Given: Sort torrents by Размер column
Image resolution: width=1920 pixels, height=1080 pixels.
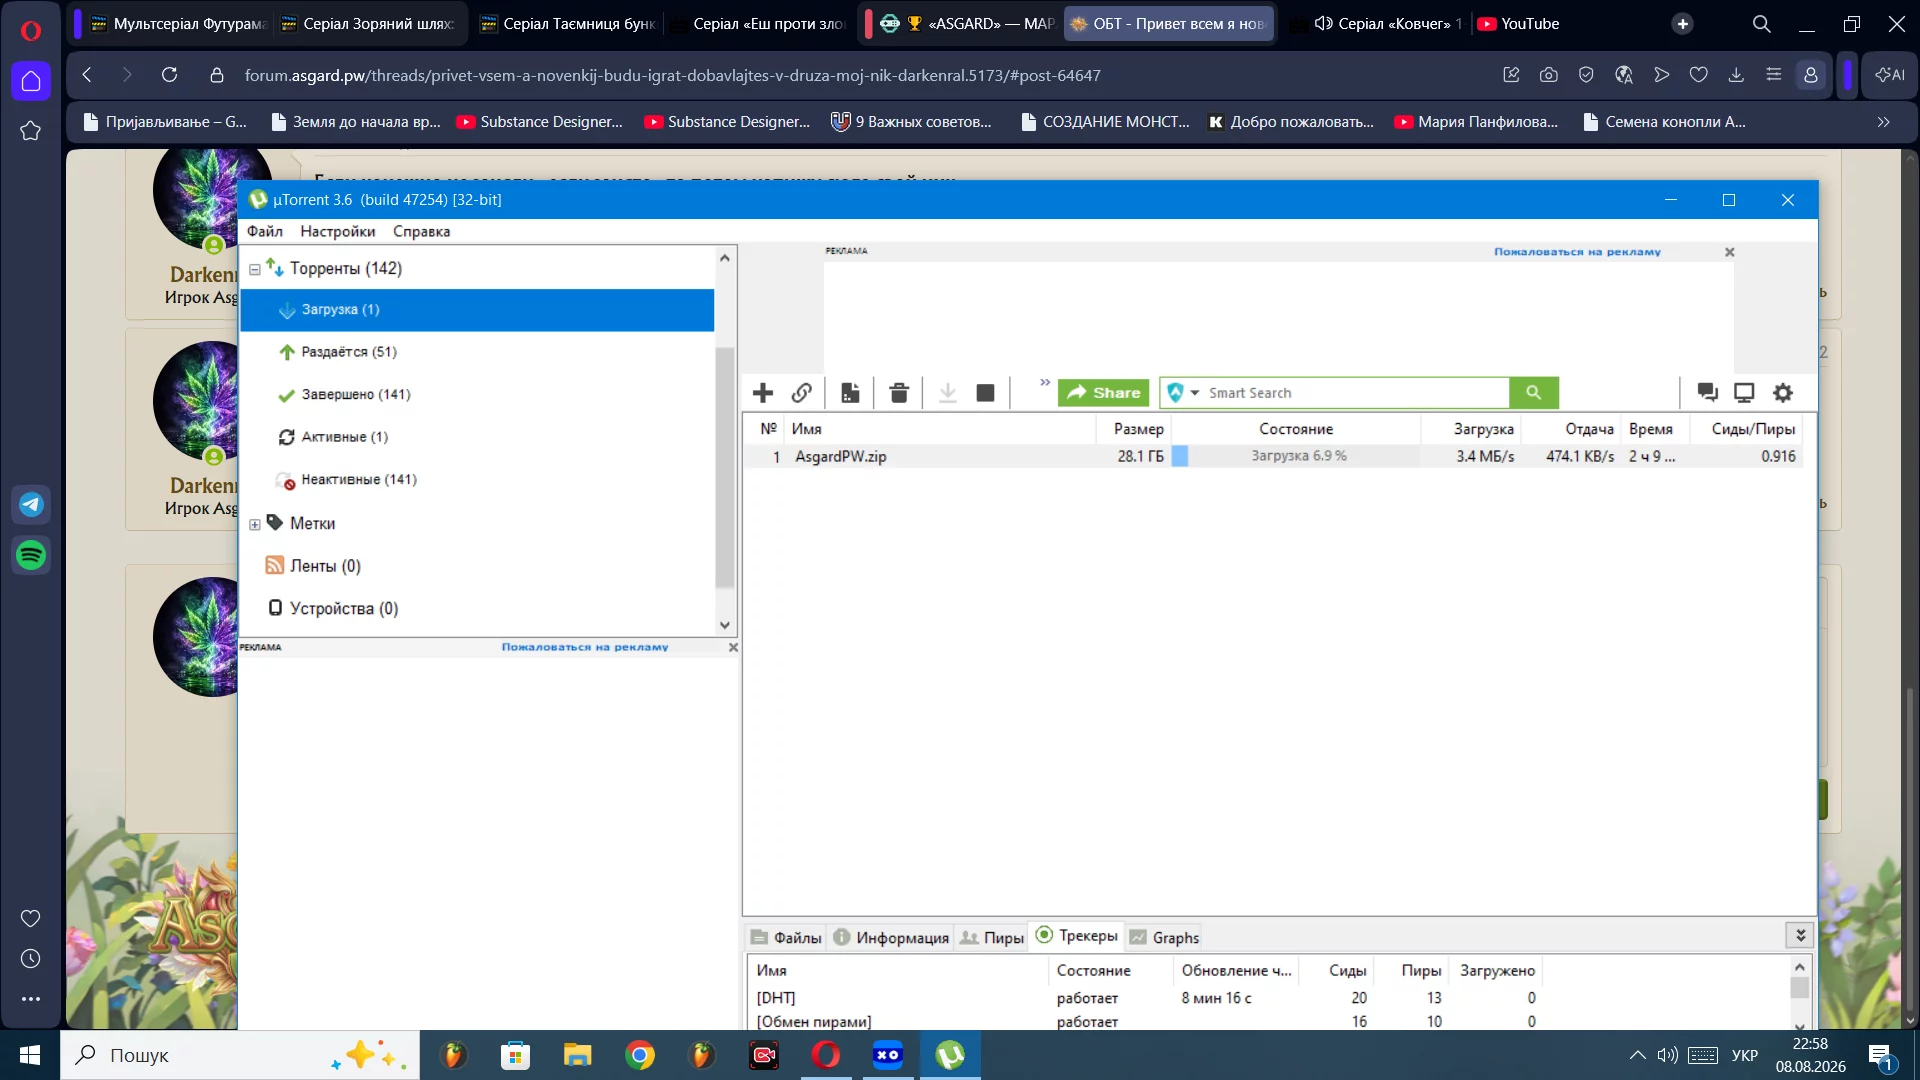Looking at the screenshot, I should pyautogui.click(x=1138, y=429).
